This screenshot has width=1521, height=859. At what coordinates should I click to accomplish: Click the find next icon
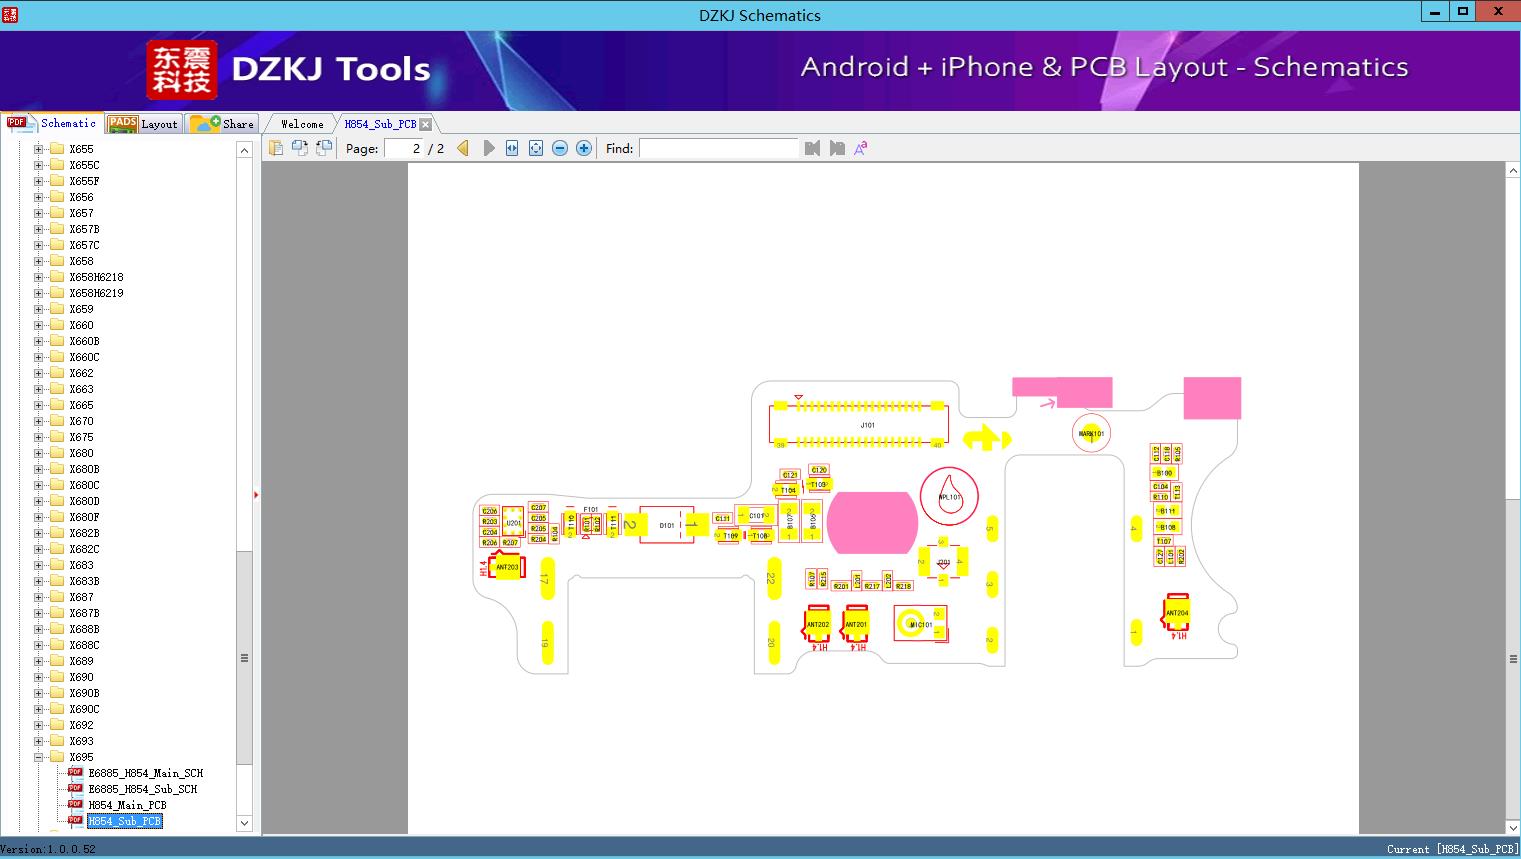tap(837, 148)
